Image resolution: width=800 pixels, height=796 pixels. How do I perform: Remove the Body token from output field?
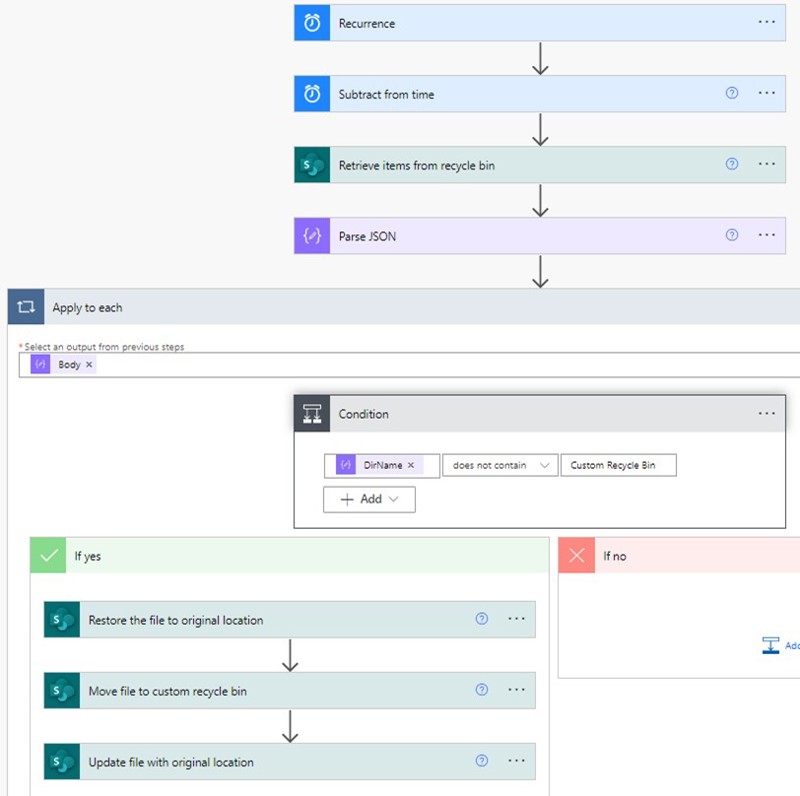89,365
